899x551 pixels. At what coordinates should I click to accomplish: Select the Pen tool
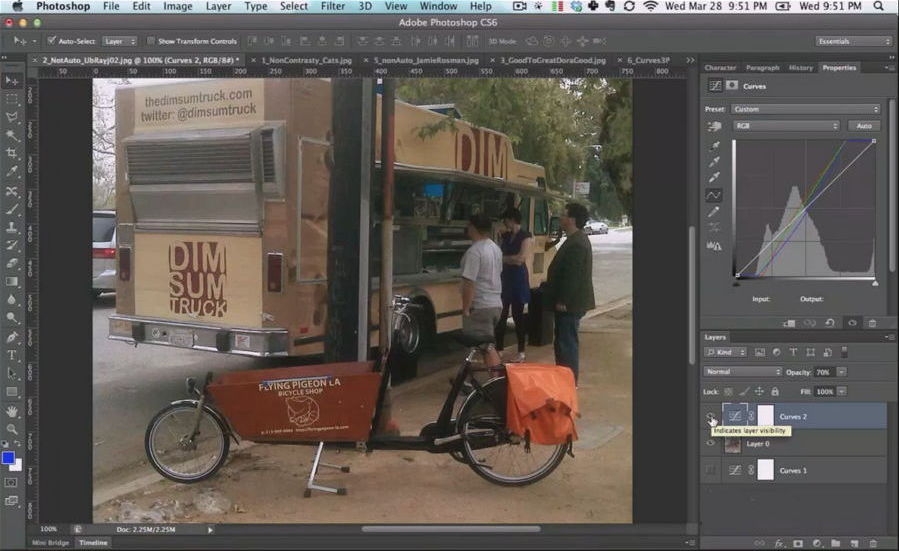coord(11,337)
